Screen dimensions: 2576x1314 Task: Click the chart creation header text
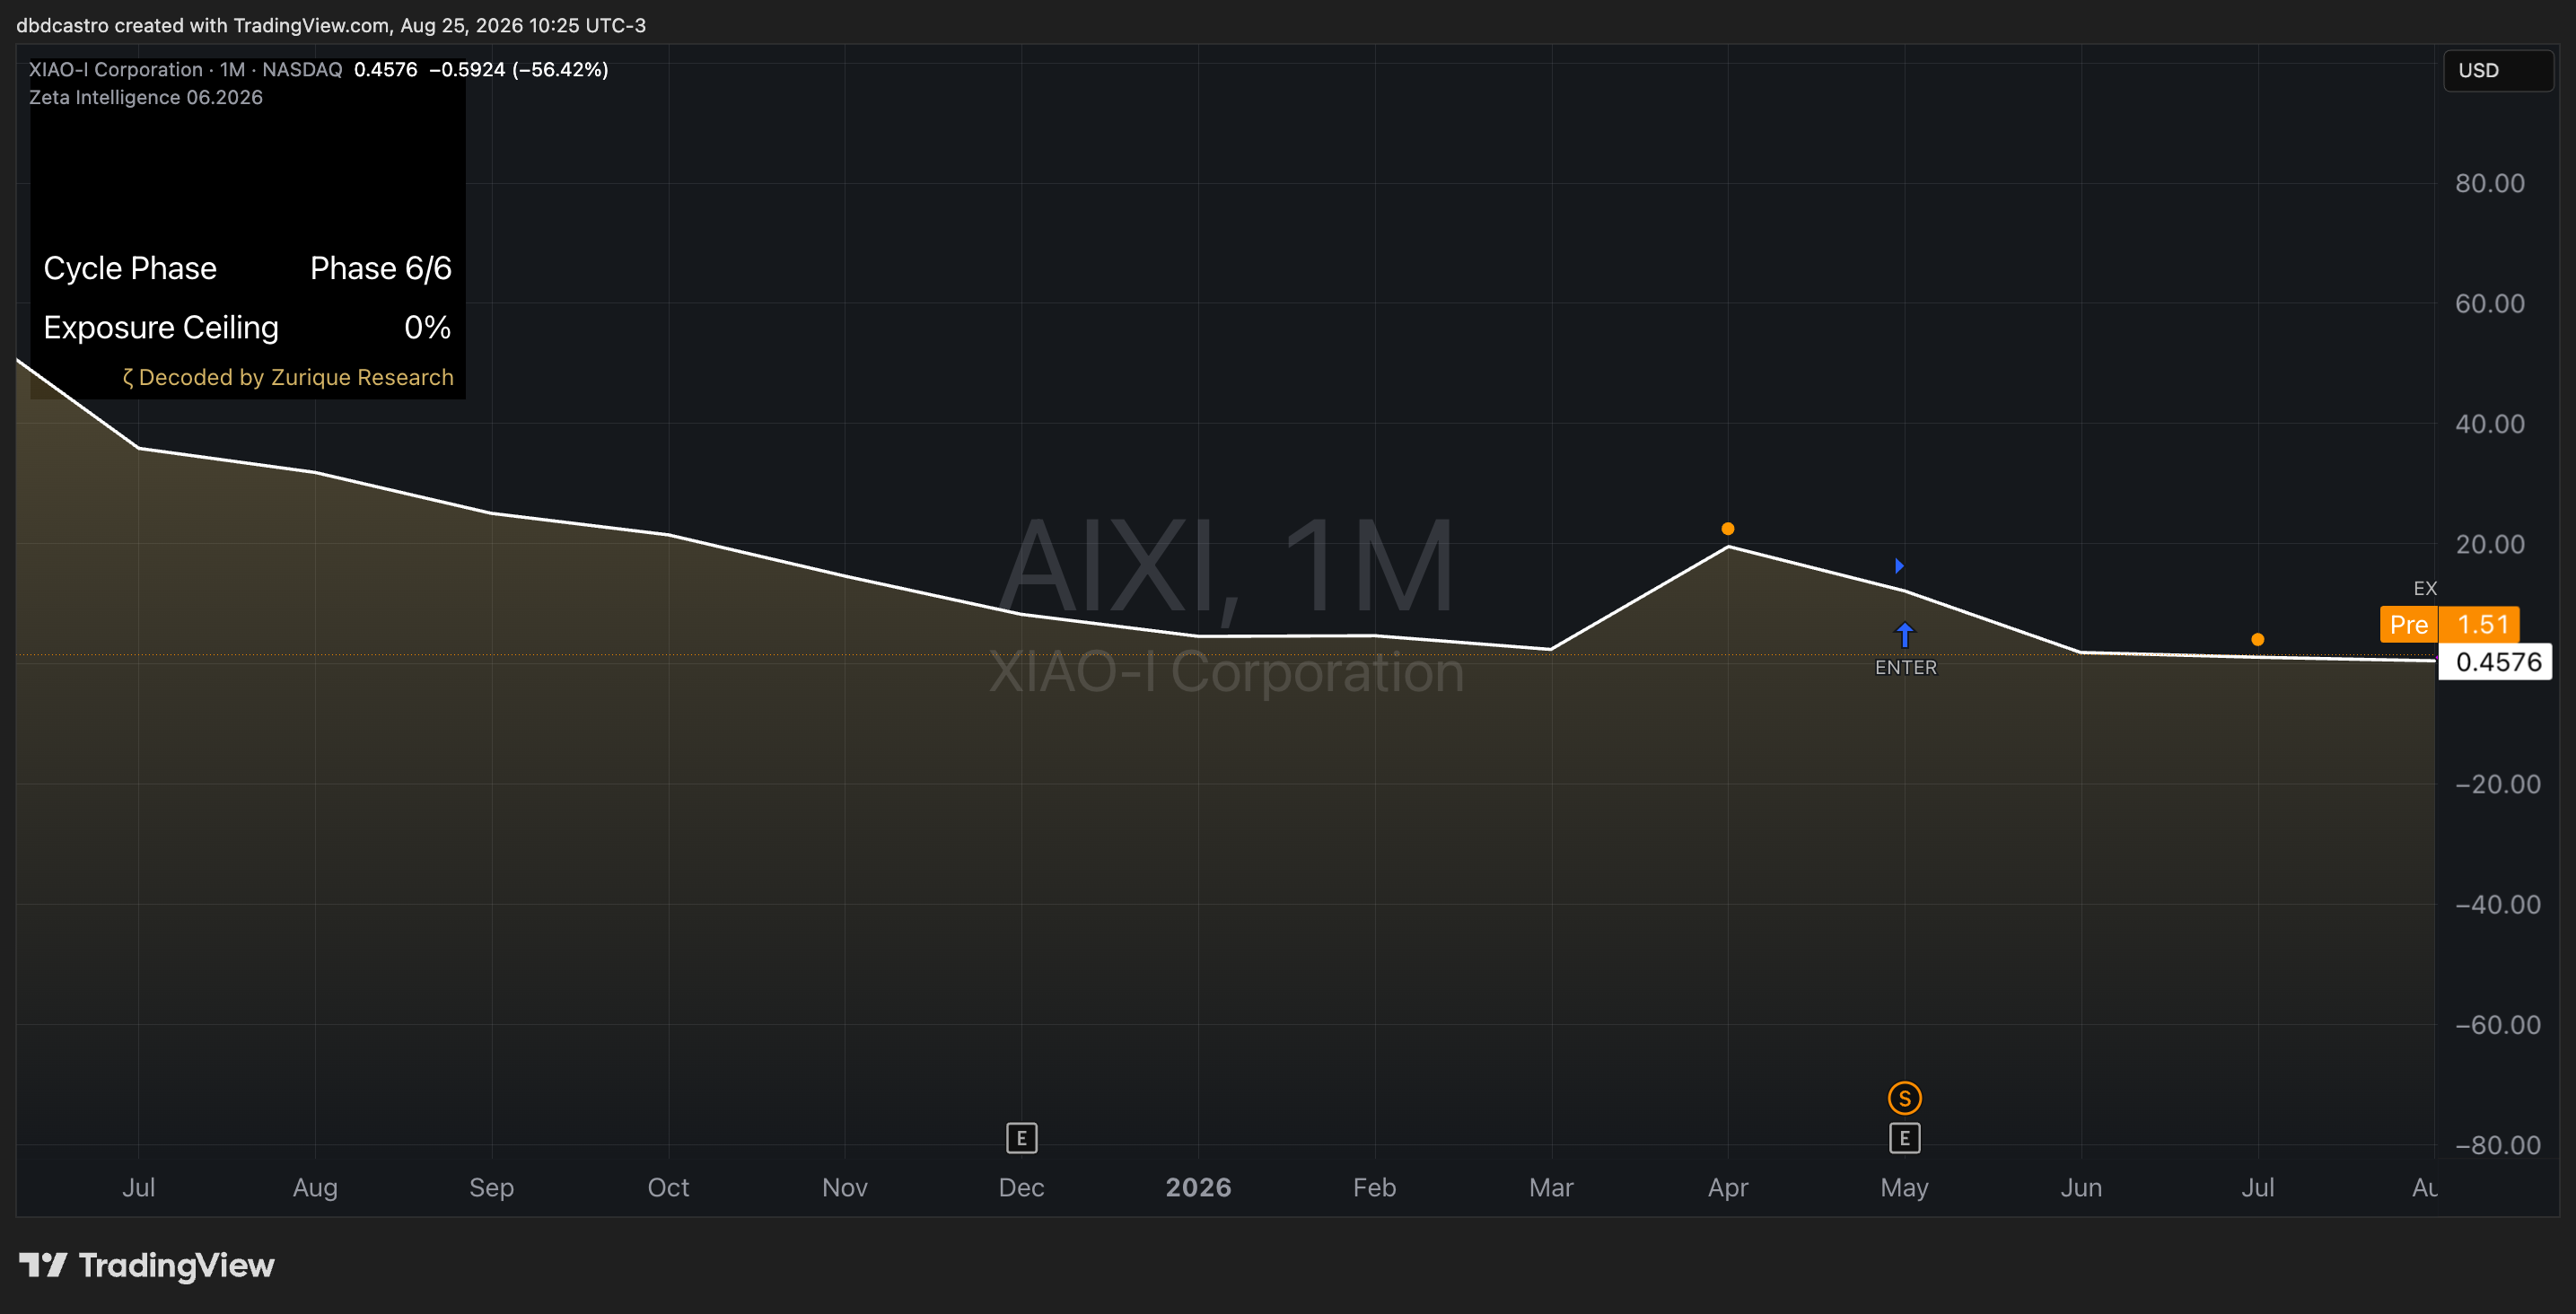coord(331,25)
